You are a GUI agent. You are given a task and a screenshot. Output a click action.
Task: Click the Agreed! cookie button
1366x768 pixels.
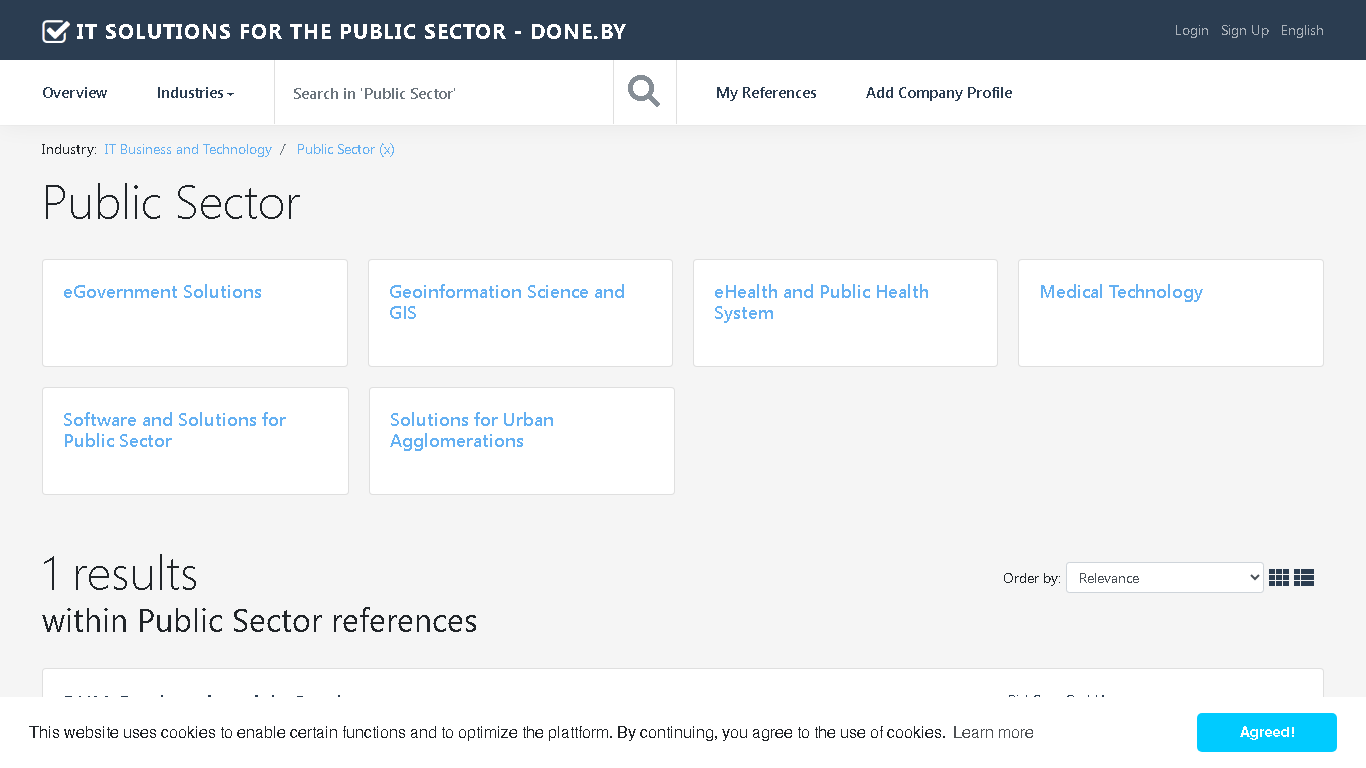(1267, 733)
